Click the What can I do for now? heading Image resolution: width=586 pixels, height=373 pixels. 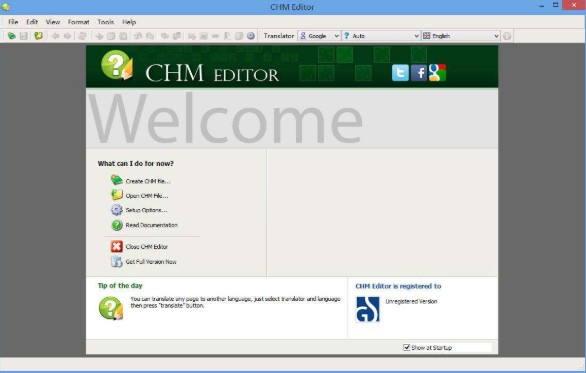coord(136,163)
